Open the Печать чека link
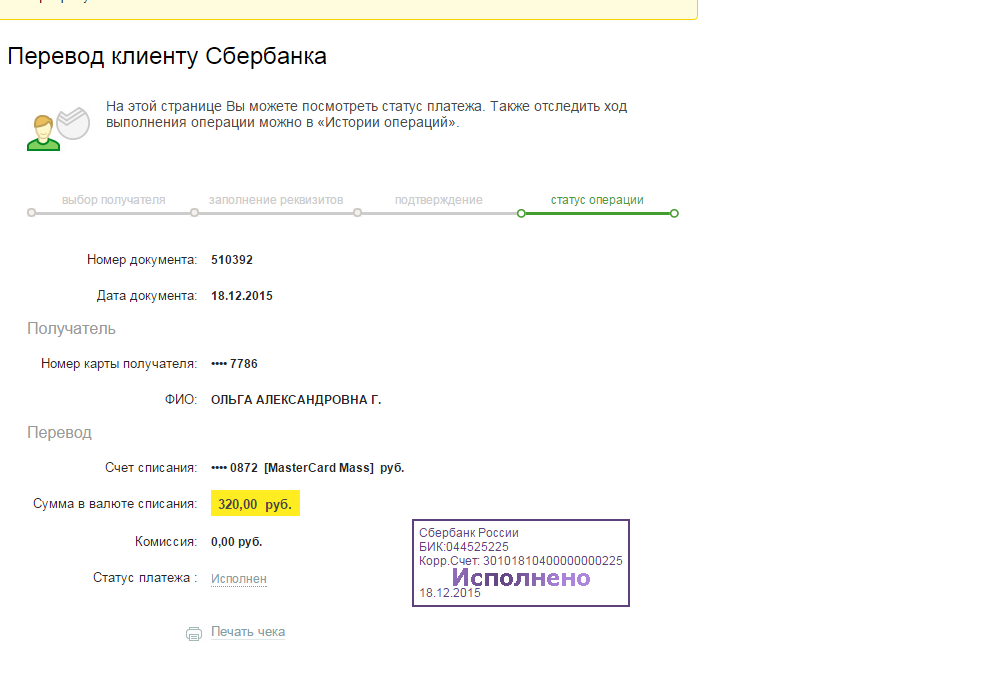Viewport: 1005px width, 691px height. [248, 632]
